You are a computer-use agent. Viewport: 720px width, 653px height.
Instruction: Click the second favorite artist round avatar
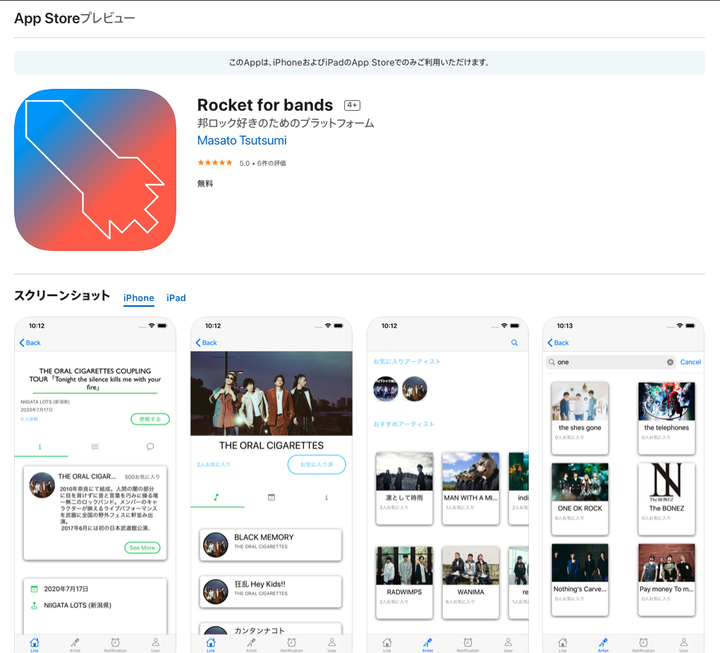click(415, 388)
